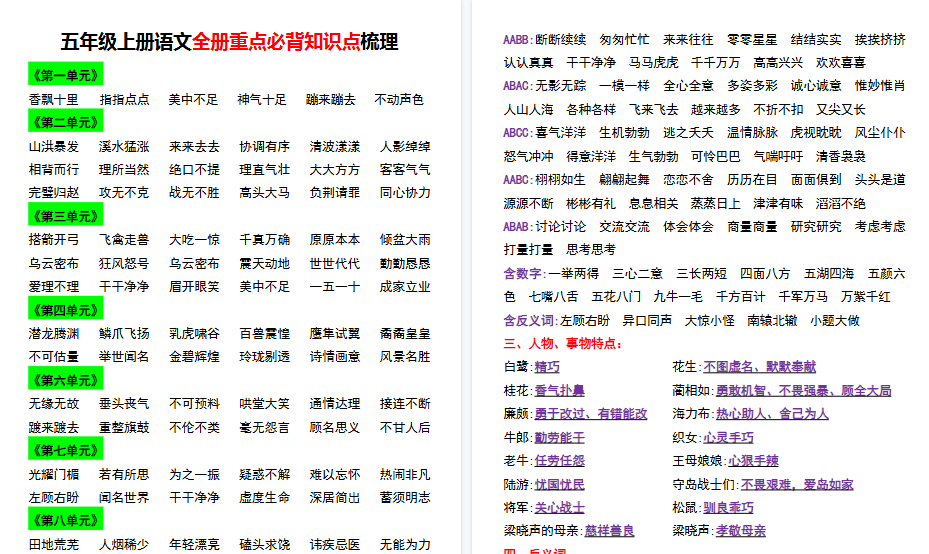Click the phrase 举世闻名
The image size is (929, 554).
(x=124, y=357)
